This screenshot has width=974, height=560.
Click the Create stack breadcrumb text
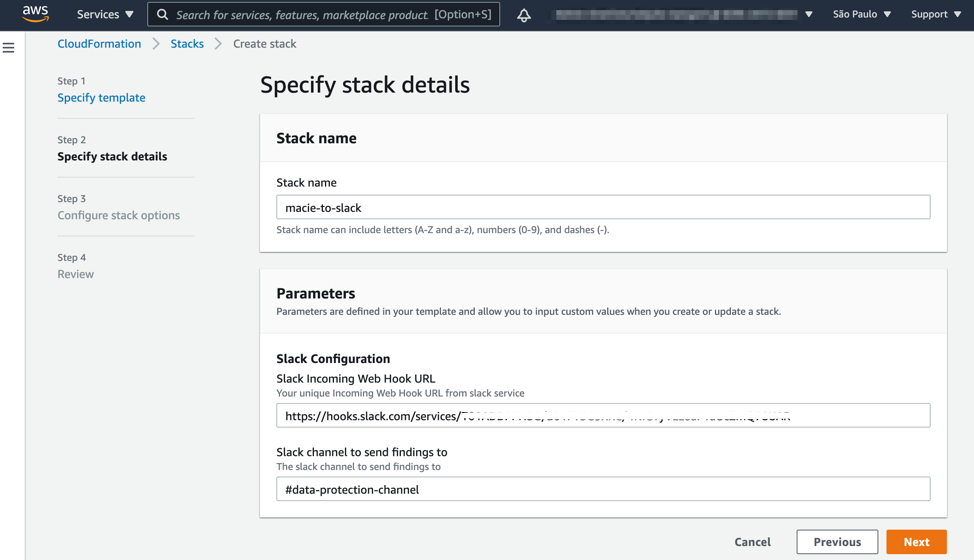pyautogui.click(x=265, y=43)
